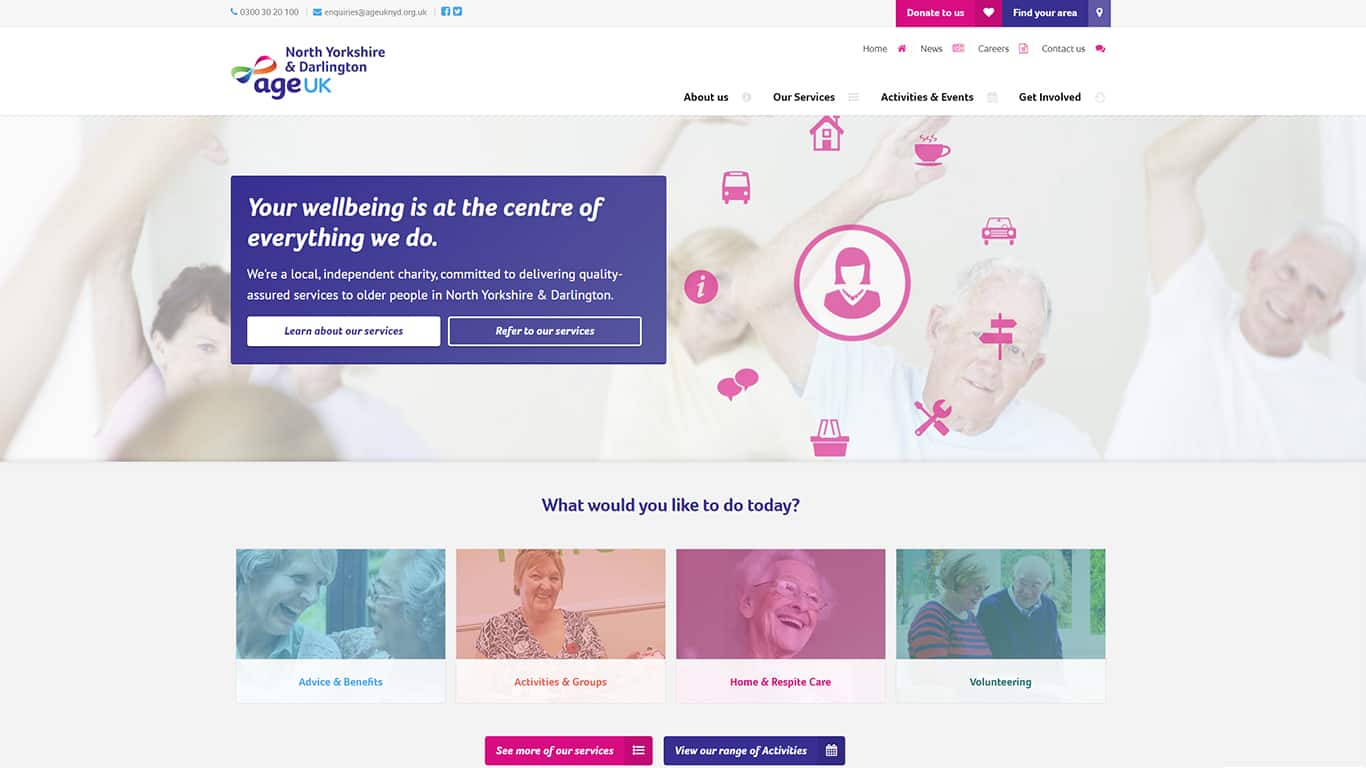The image size is (1366, 768).
Task: Click the Donate to us button
Action: [936, 13]
